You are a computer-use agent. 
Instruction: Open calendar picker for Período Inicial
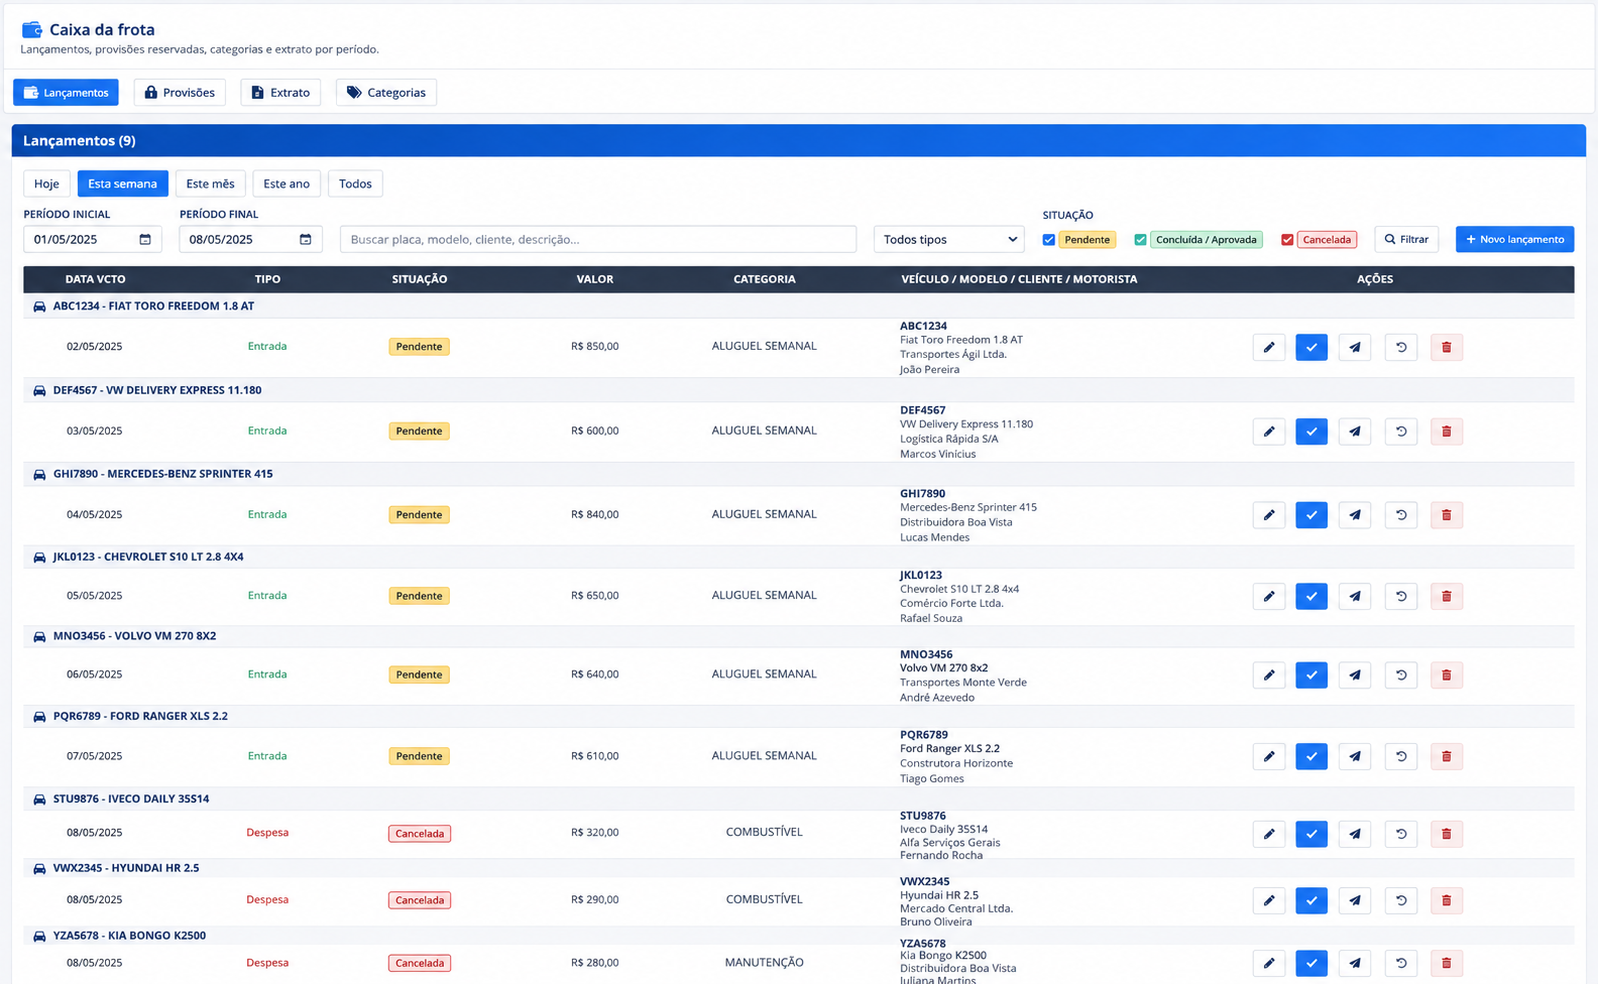(x=145, y=240)
